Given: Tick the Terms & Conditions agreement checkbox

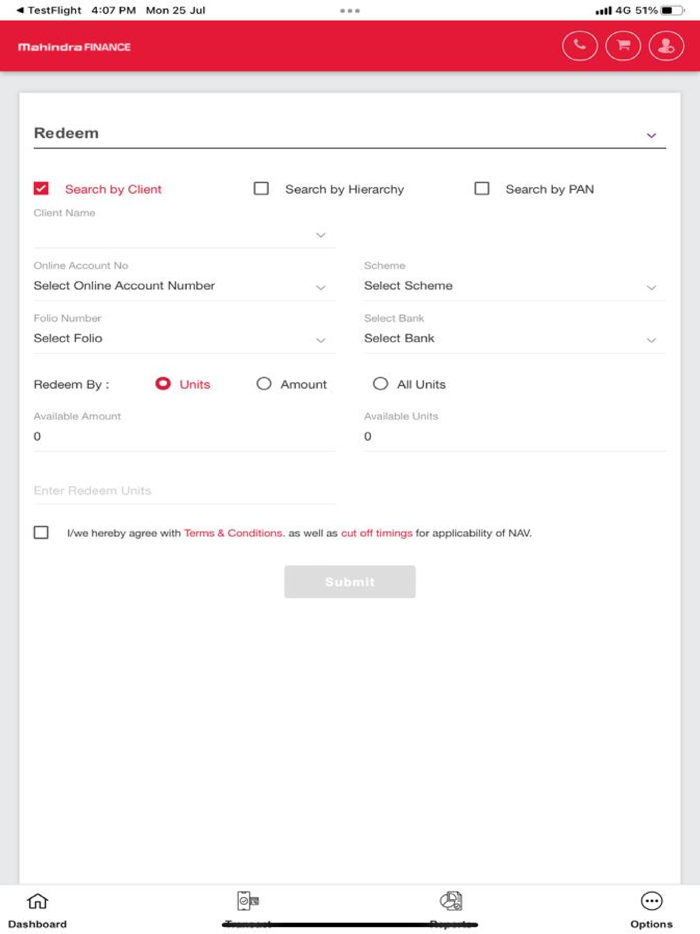Looking at the screenshot, I should (41, 532).
